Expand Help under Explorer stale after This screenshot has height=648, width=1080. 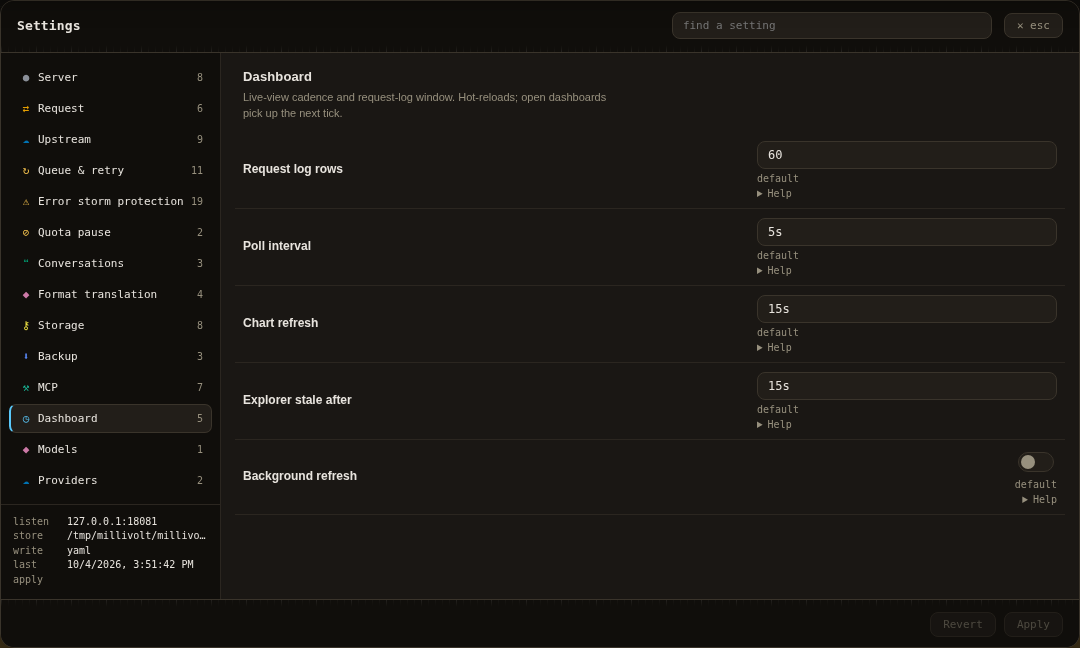click(x=774, y=425)
